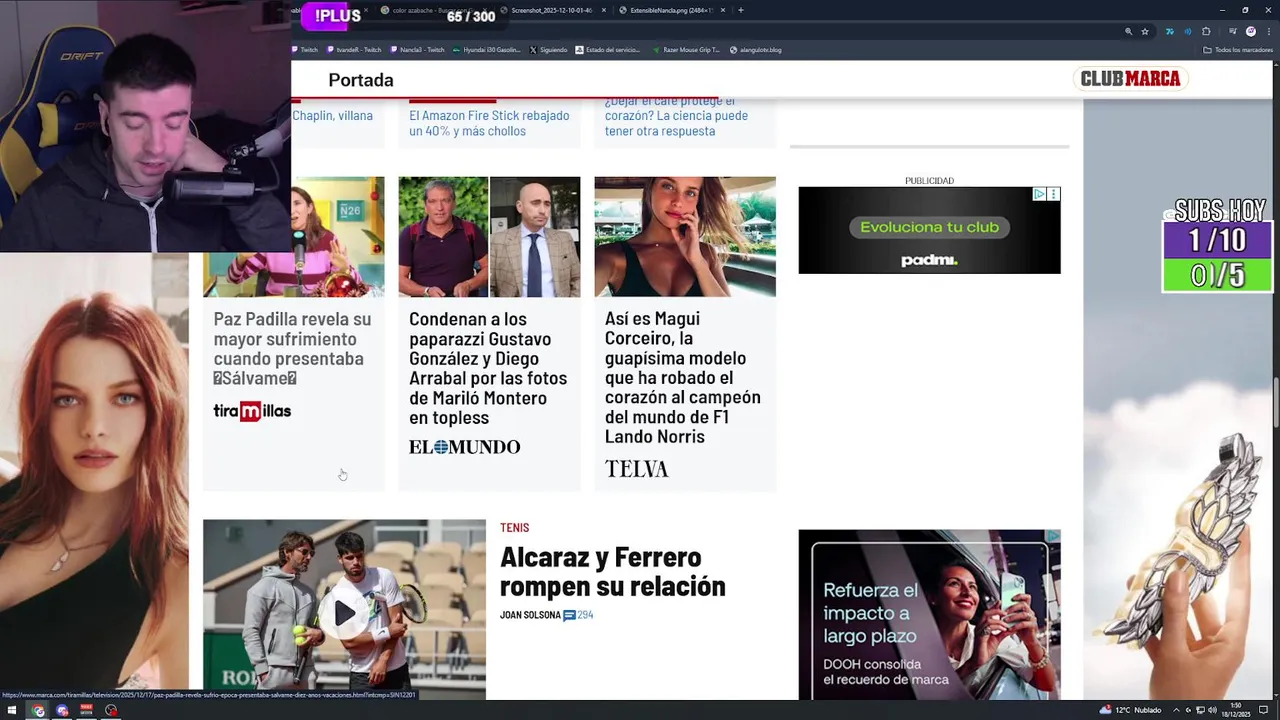Click the TELVA logo
1280x720 pixels.
click(636, 468)
